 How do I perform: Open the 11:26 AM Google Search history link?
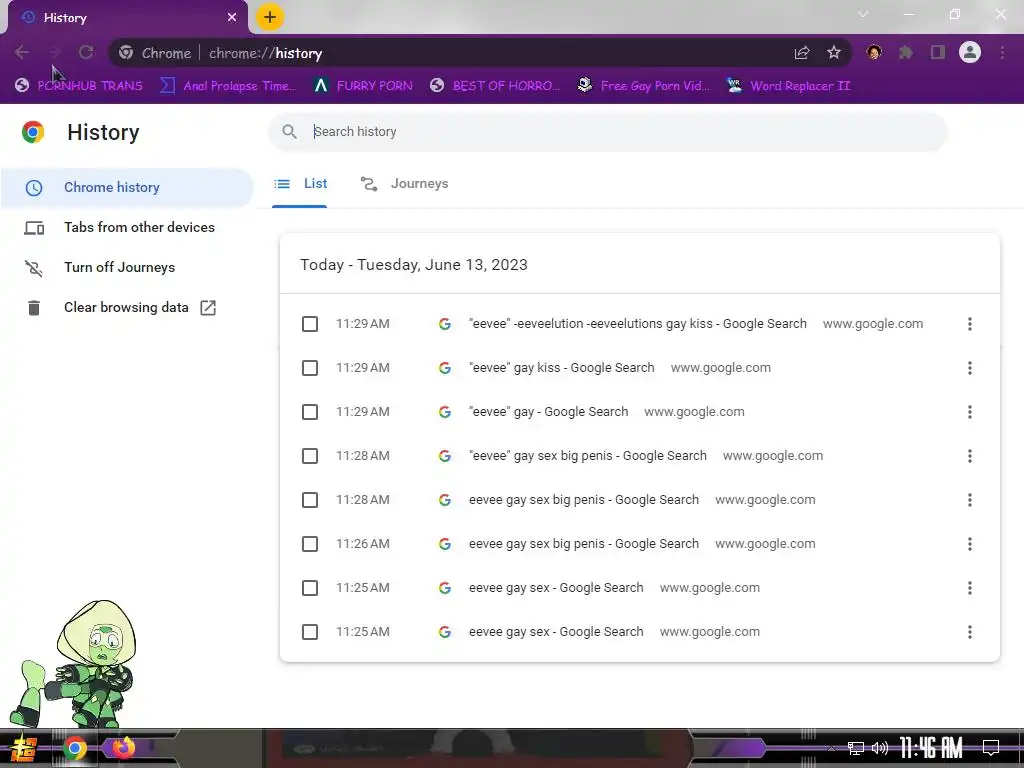click(584, 544)
